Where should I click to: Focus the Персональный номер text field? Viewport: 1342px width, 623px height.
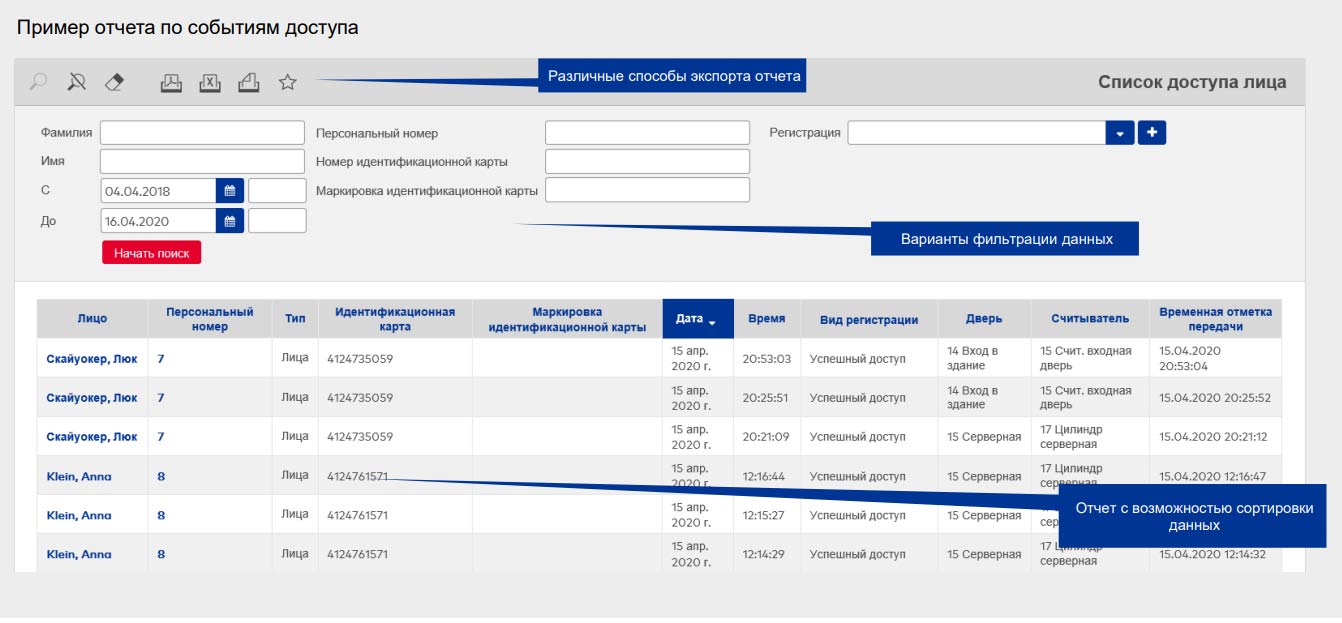point(647,133)
